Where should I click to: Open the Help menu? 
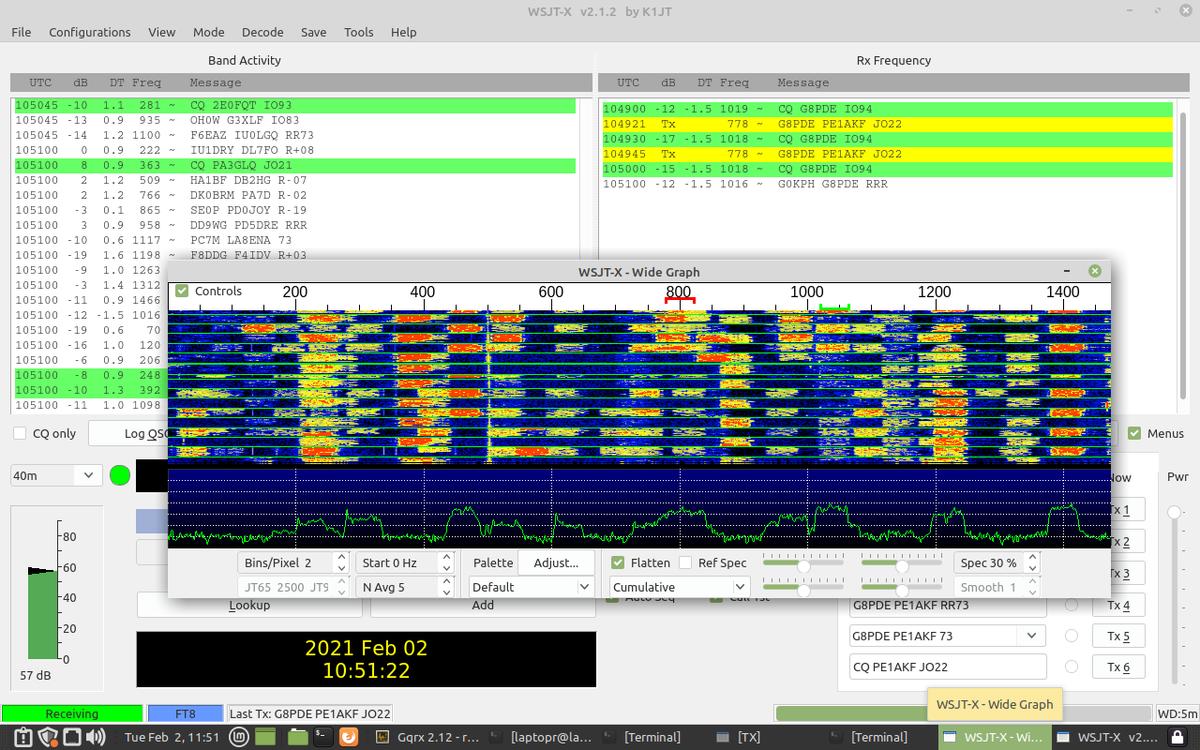pyautogui.click(x=404, y=32)
